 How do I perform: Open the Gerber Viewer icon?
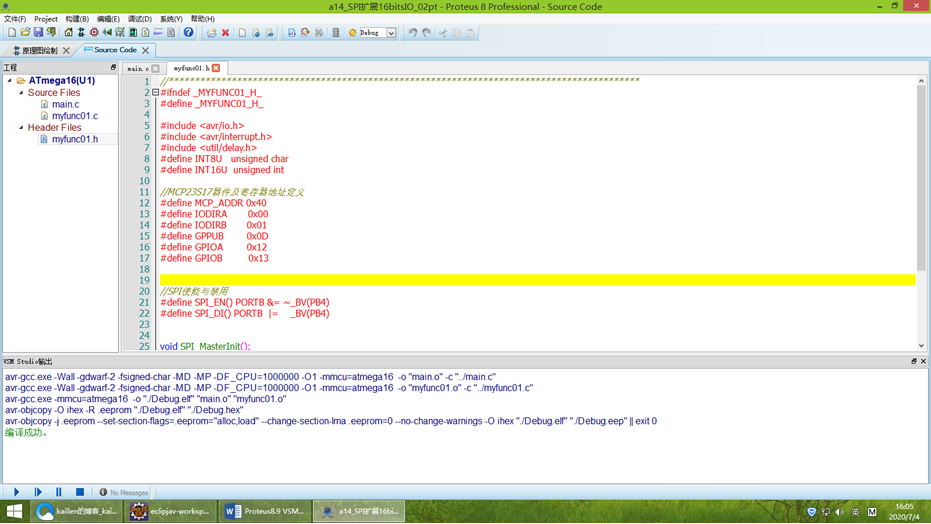click(120, 33)
